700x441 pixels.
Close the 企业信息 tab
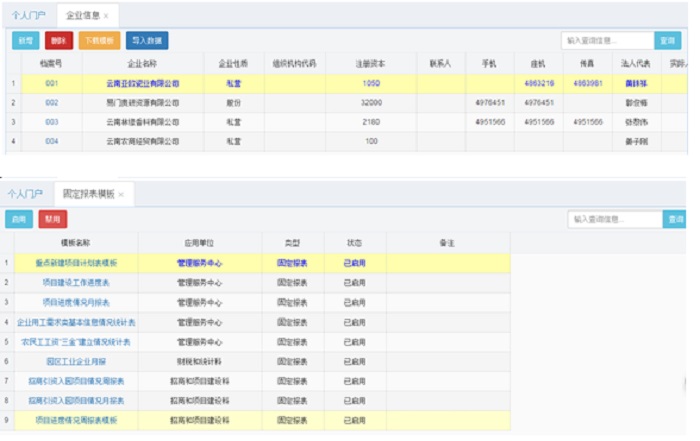[x=106, y=16]
